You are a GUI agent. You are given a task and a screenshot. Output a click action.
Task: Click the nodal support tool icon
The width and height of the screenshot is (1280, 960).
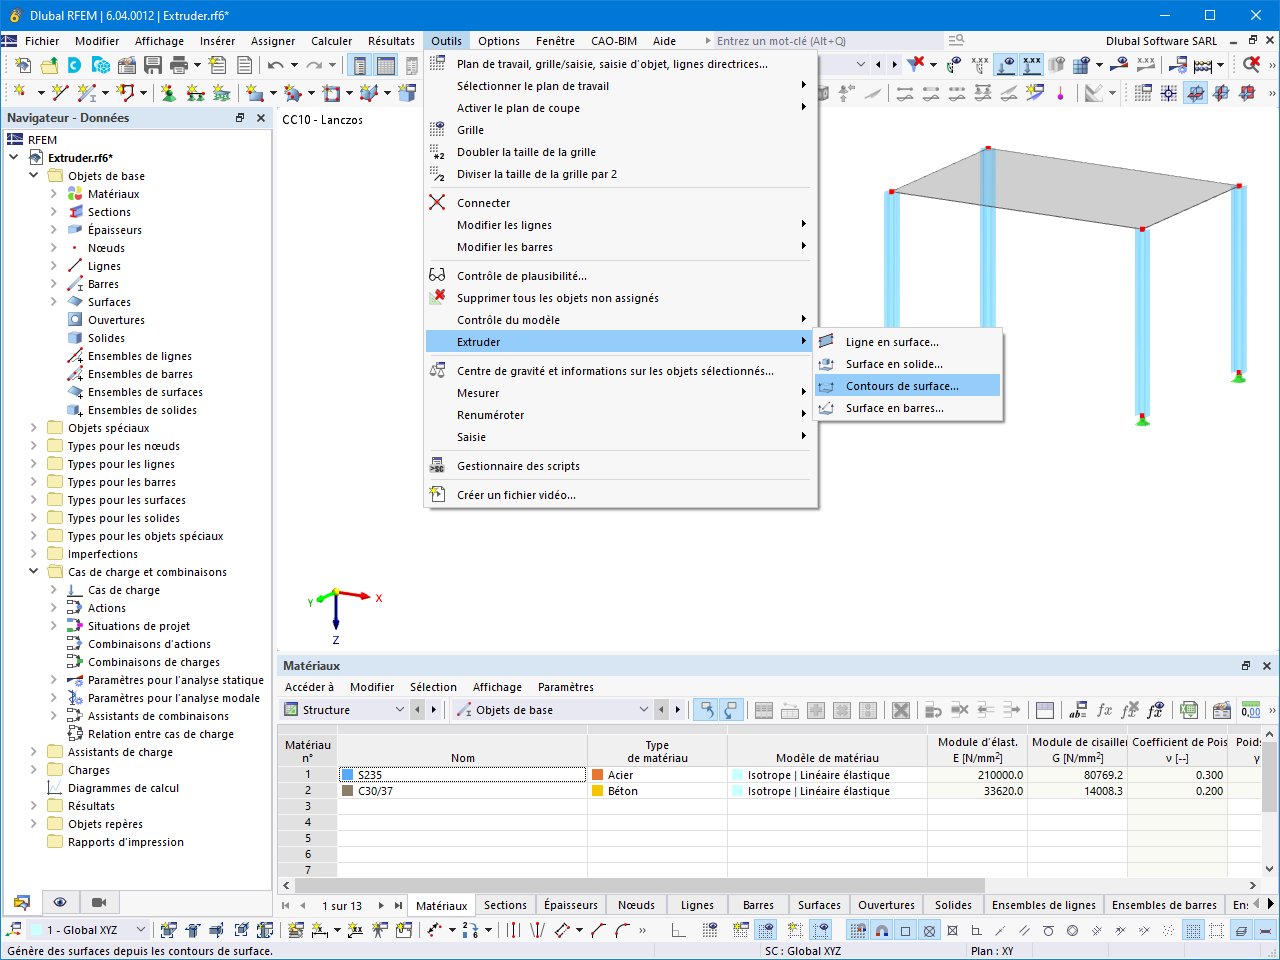click(x=168, y=93)
